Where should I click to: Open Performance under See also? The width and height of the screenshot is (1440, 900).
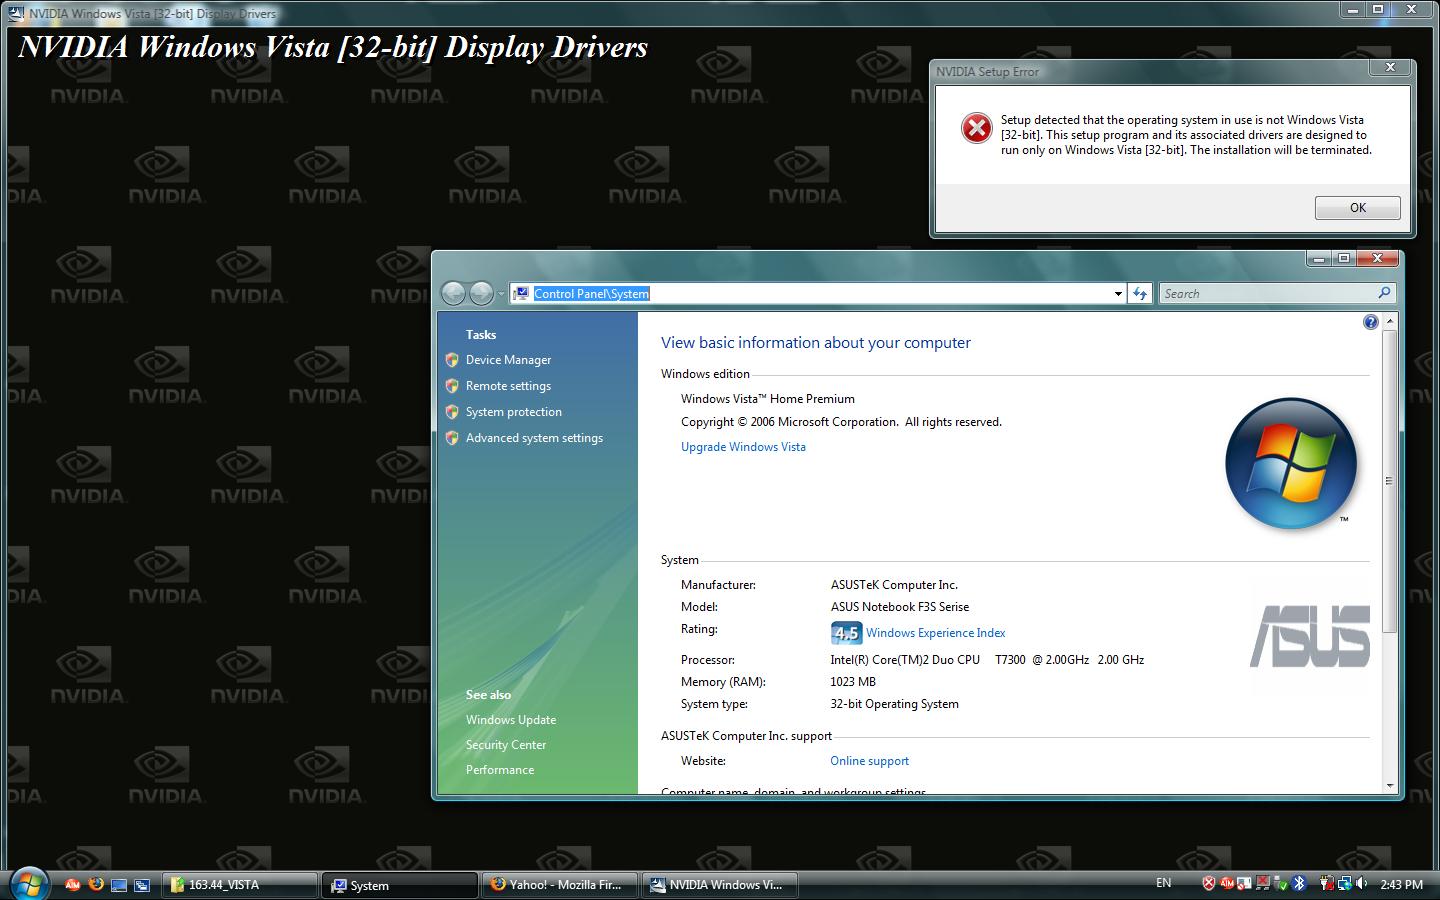click(499, 770)
